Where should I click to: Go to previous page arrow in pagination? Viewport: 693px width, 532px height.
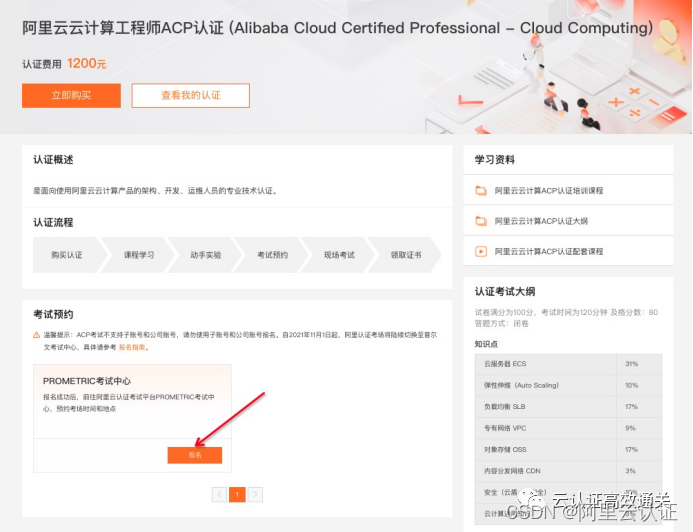219,494
